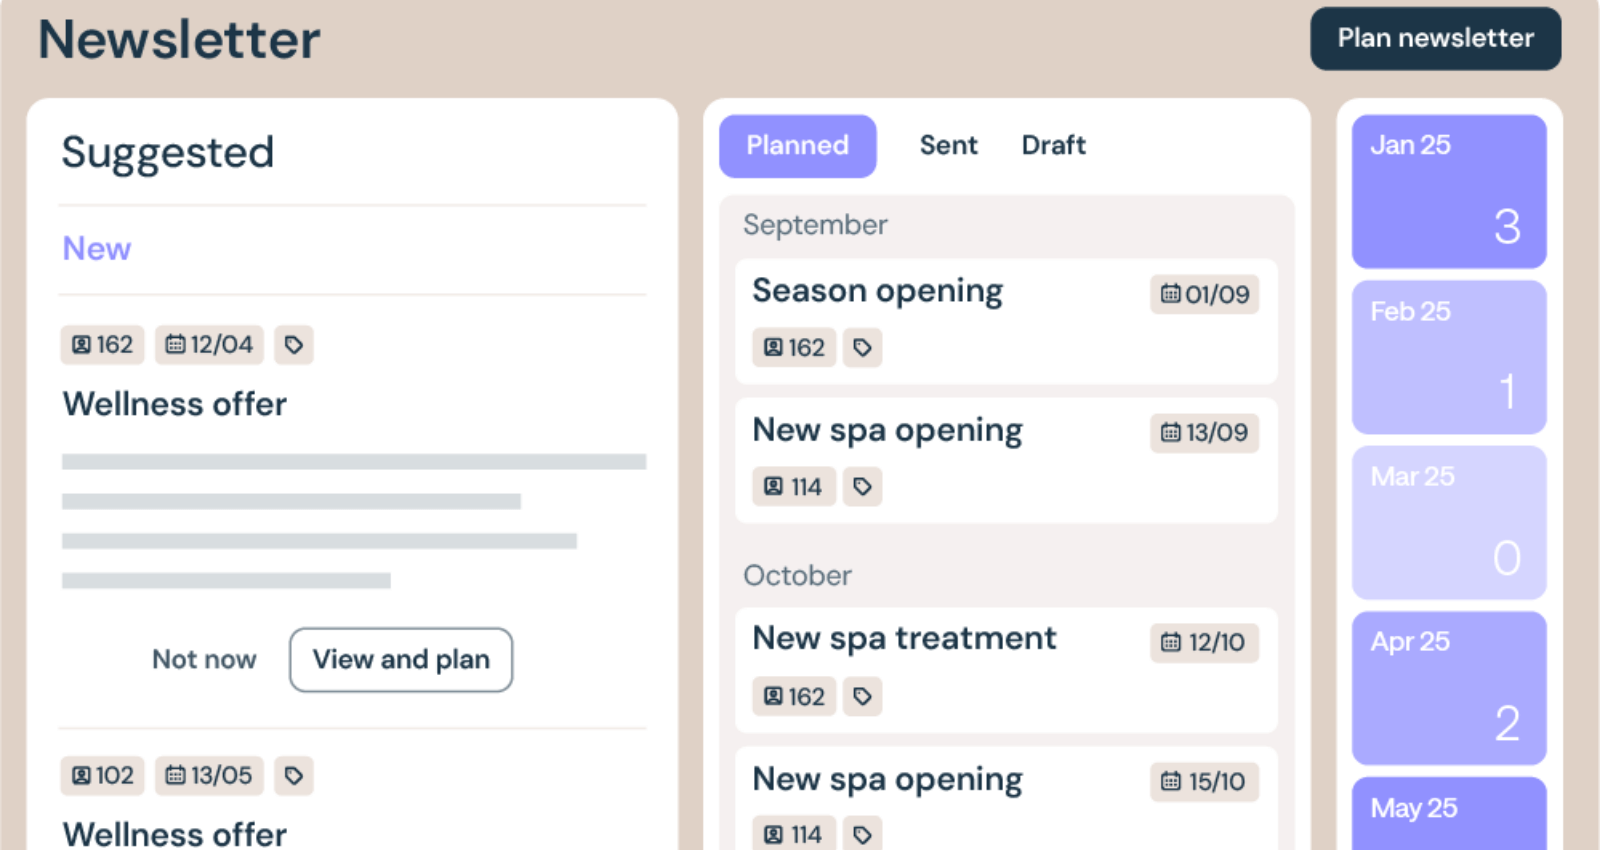The width and height of the screenshot is (1600, 850).
Task: Click the 162 recipients badge on Season opening
Action: [x=794, y=348]
